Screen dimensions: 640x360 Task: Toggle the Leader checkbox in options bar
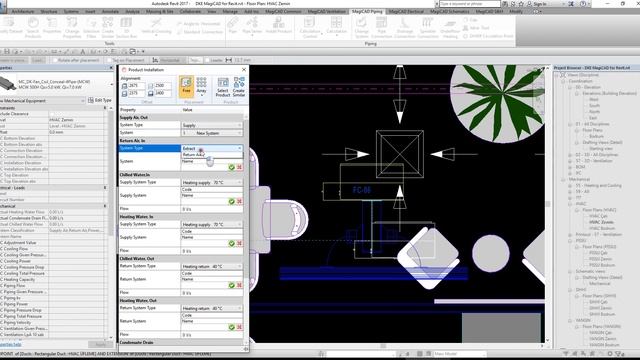(207, 60)
